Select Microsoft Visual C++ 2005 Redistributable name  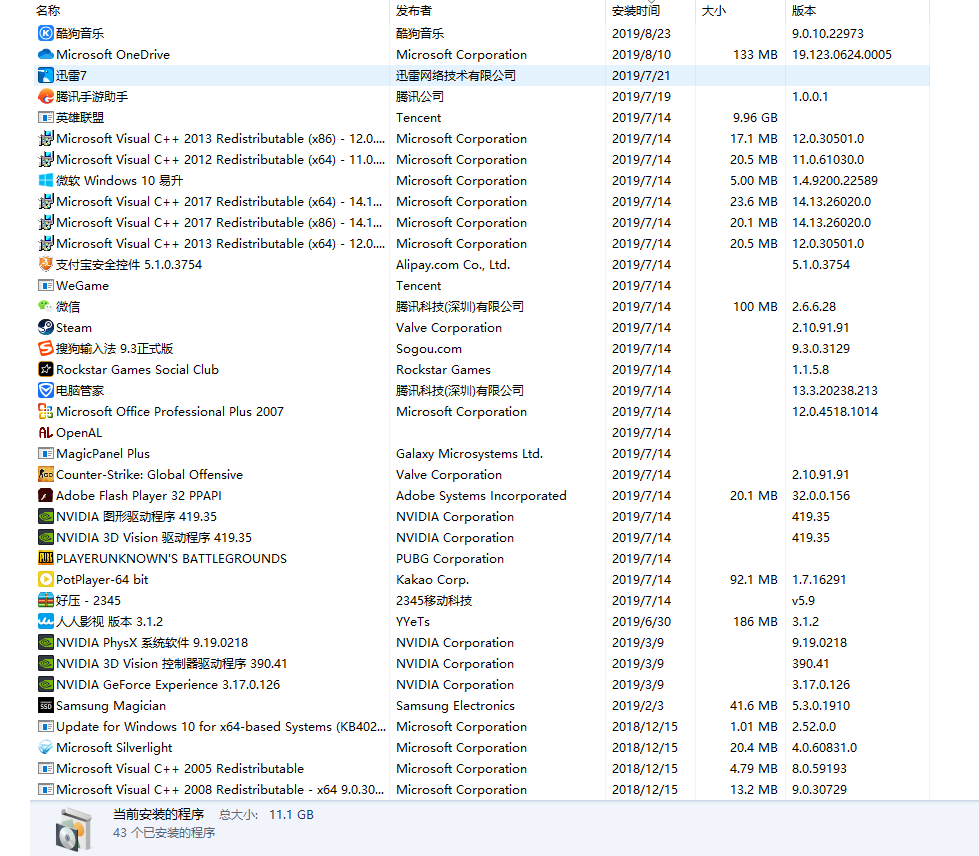[x=180, y=769]
